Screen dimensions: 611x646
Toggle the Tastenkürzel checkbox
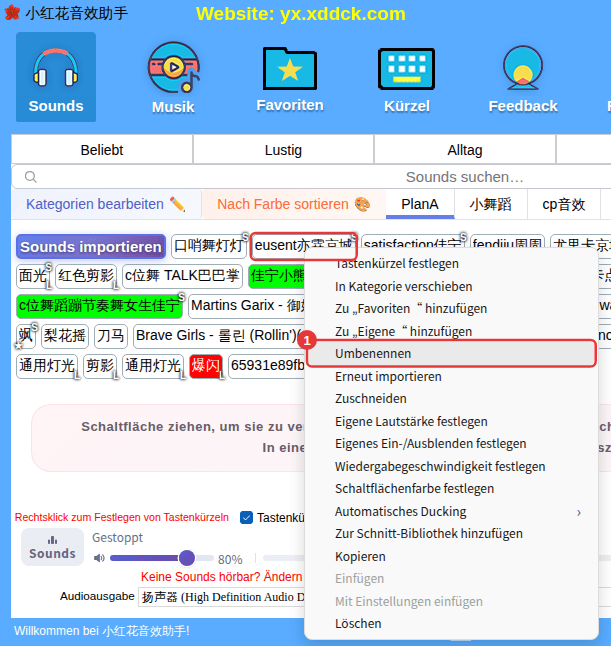pyautogui.click(x=246, y=517)
